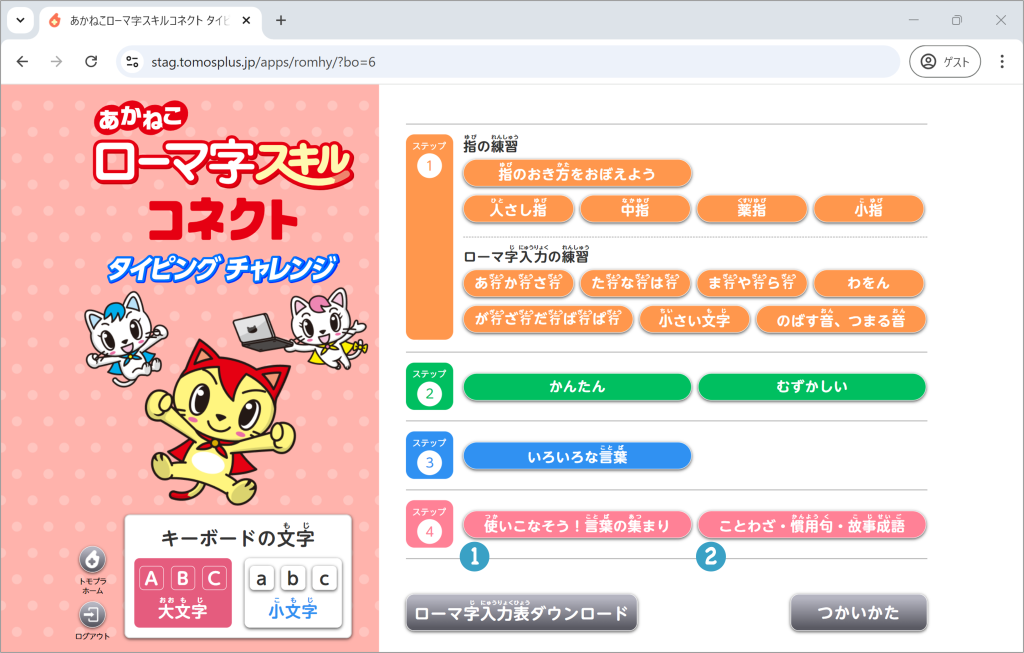
Task: Select the あかねこローマ字スキルコネクト tab
Action: [x=151, y=21]
